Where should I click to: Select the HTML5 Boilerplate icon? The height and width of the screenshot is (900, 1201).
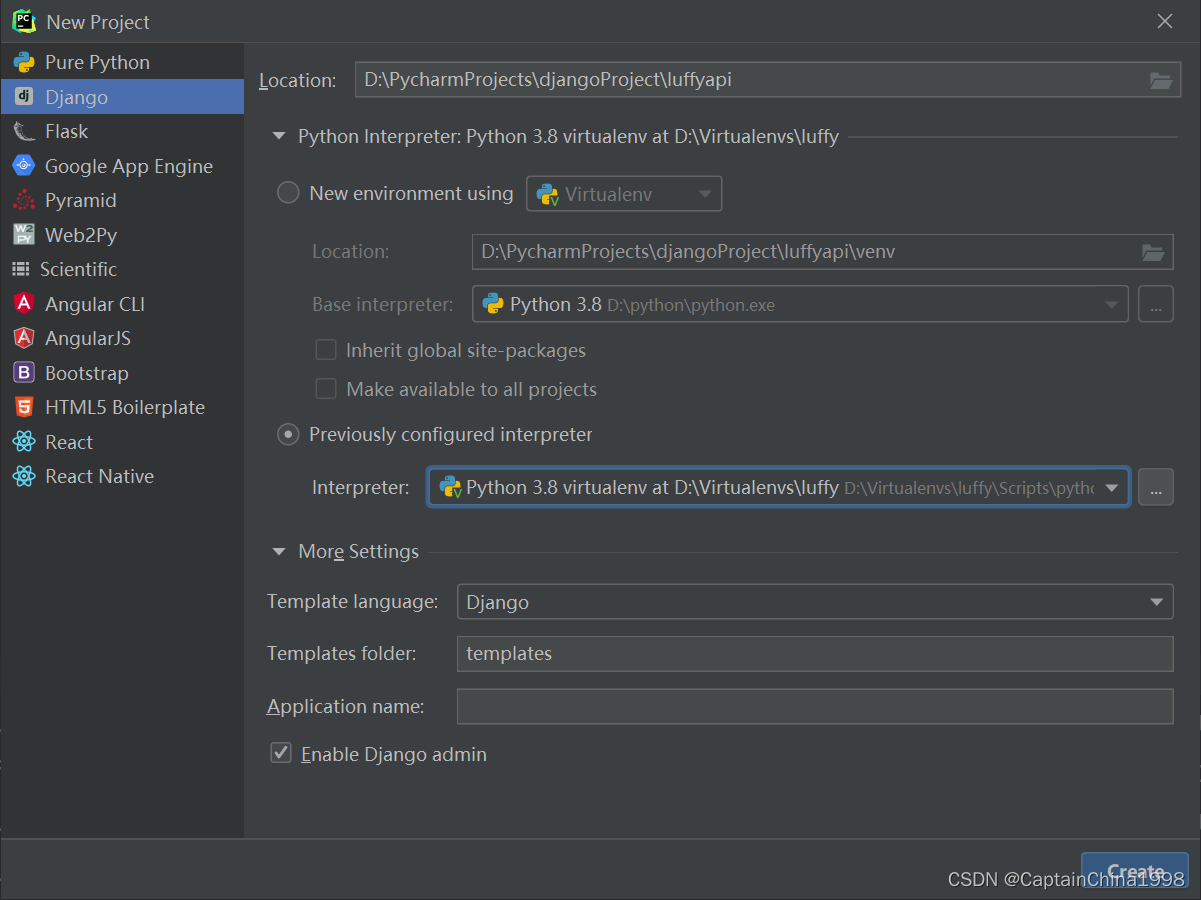click(24, 407)
